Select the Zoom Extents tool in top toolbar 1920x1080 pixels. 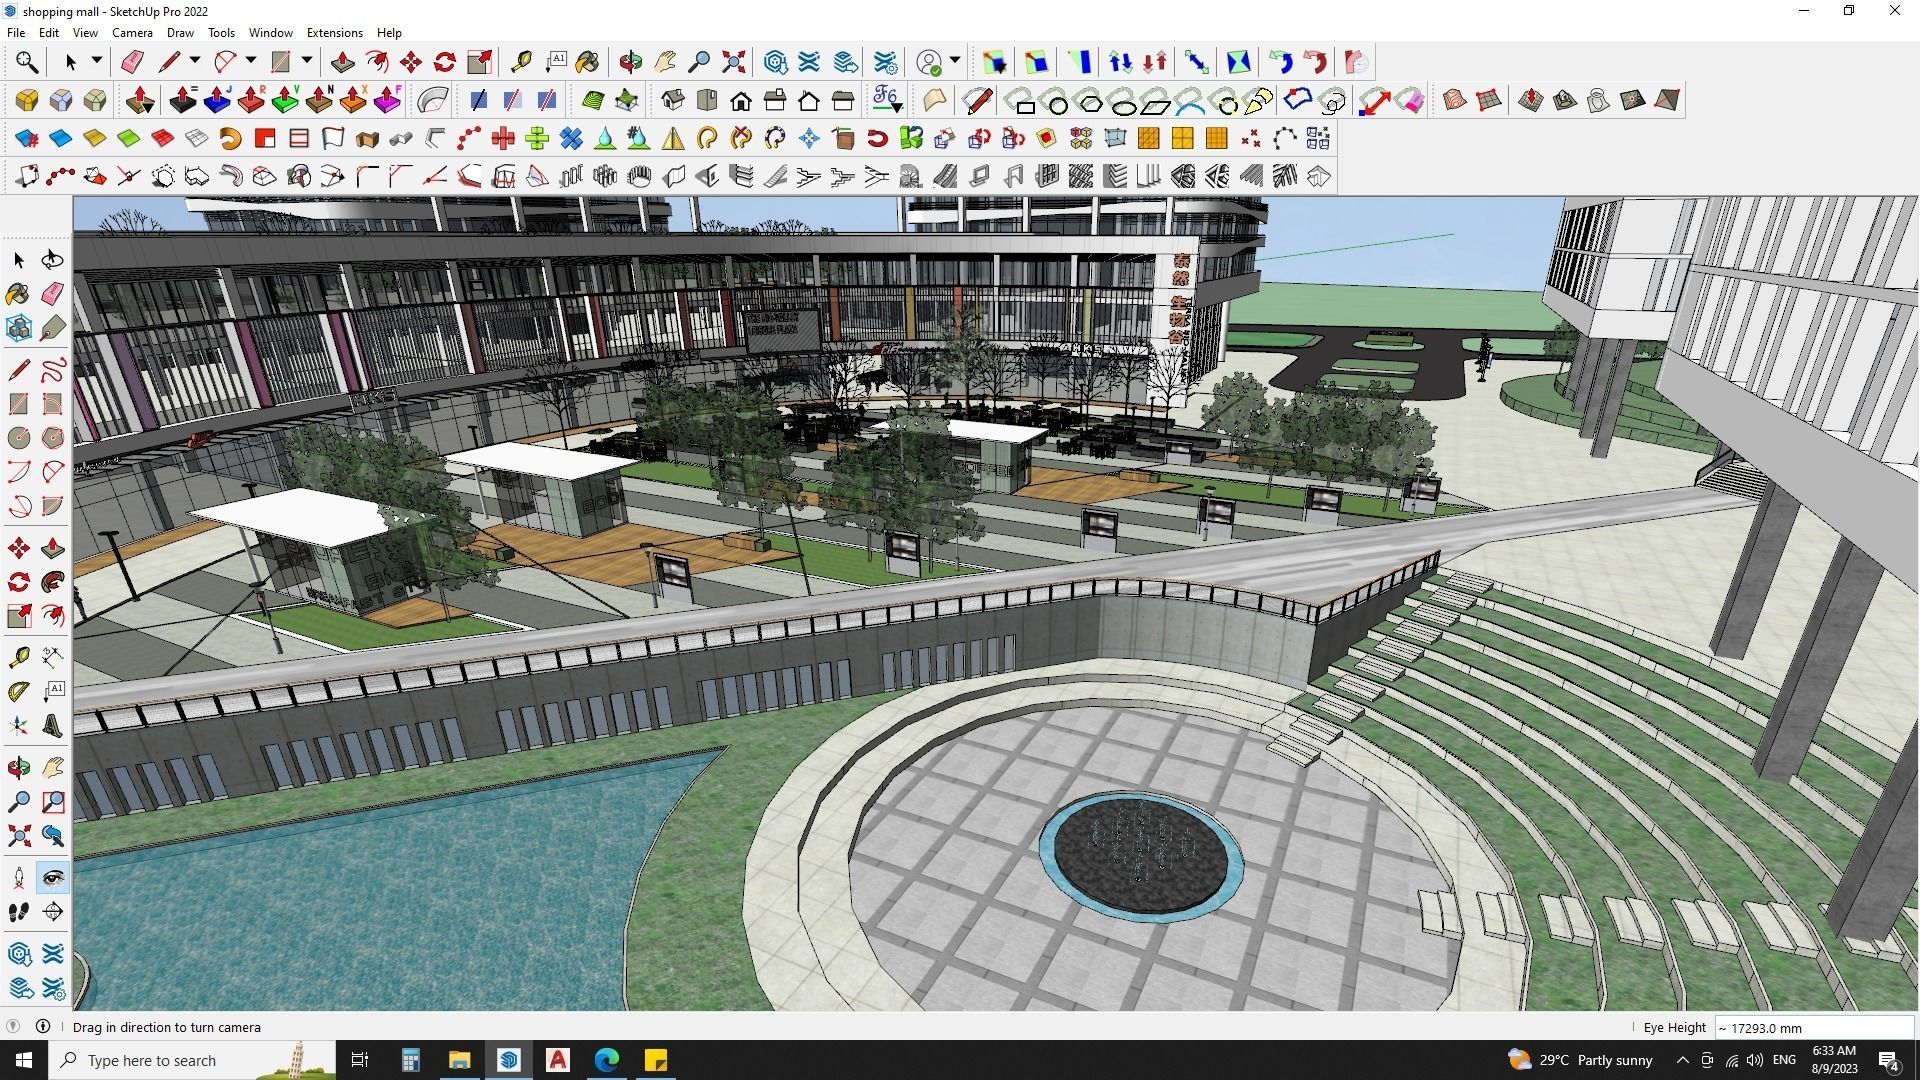[734, 62]
